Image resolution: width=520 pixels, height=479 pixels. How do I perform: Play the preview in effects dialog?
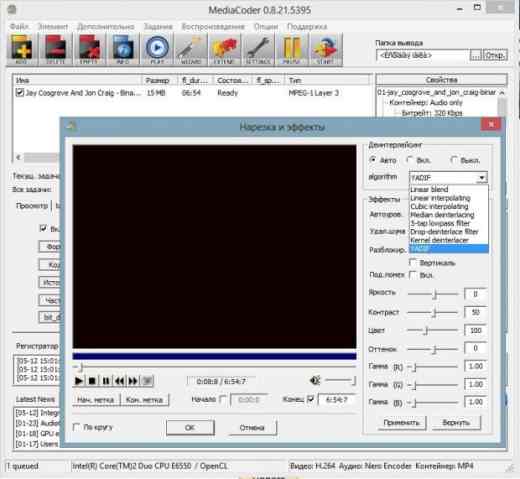click(x=79, y=381)
